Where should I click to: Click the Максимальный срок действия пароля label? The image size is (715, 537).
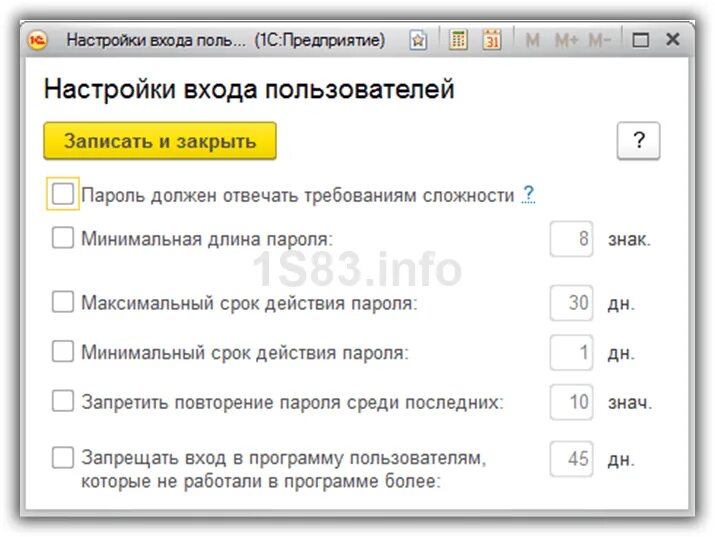point(249,303)
